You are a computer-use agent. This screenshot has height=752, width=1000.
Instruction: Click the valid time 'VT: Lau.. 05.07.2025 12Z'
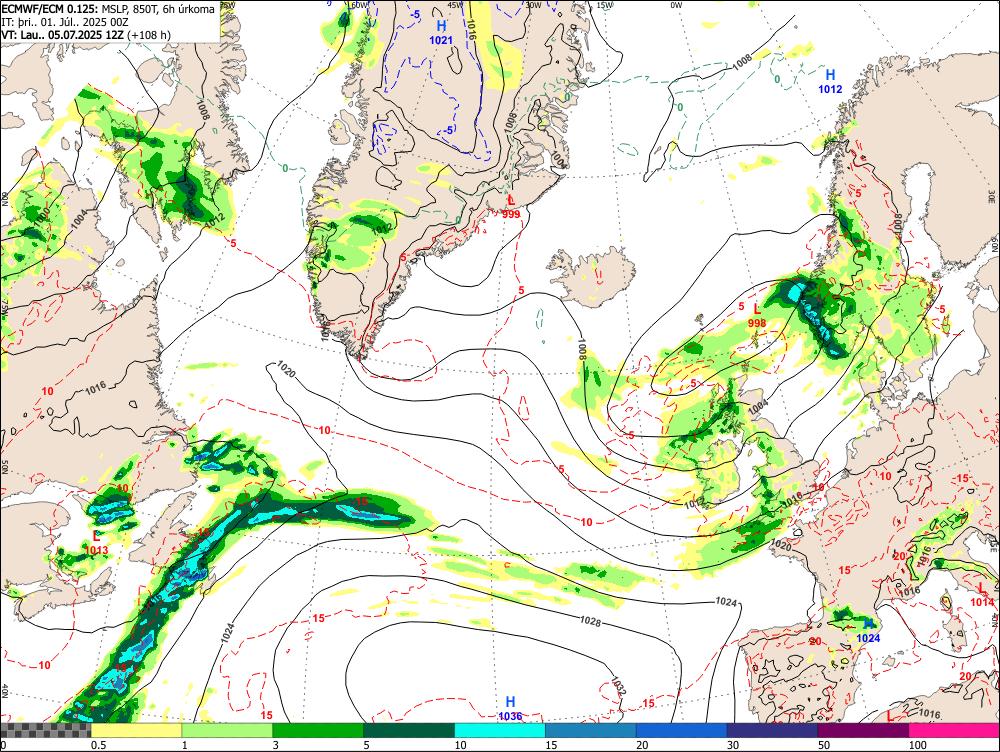pyautogui.click(x=62, y=34)
